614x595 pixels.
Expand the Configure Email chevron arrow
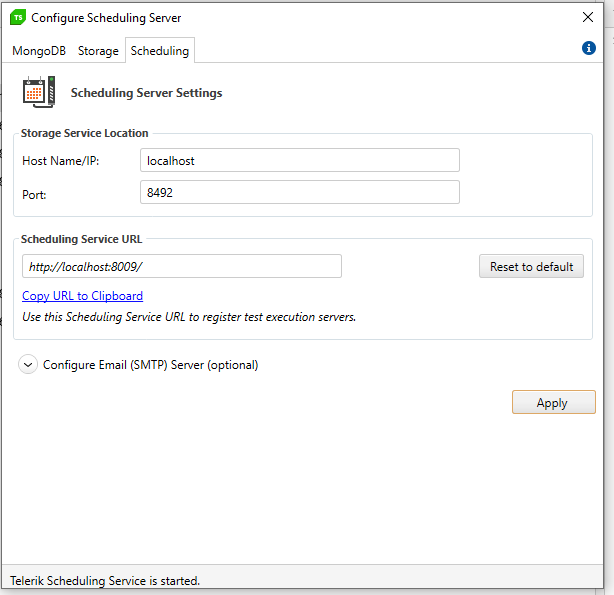pyautogui.click(x=28, y=365)
